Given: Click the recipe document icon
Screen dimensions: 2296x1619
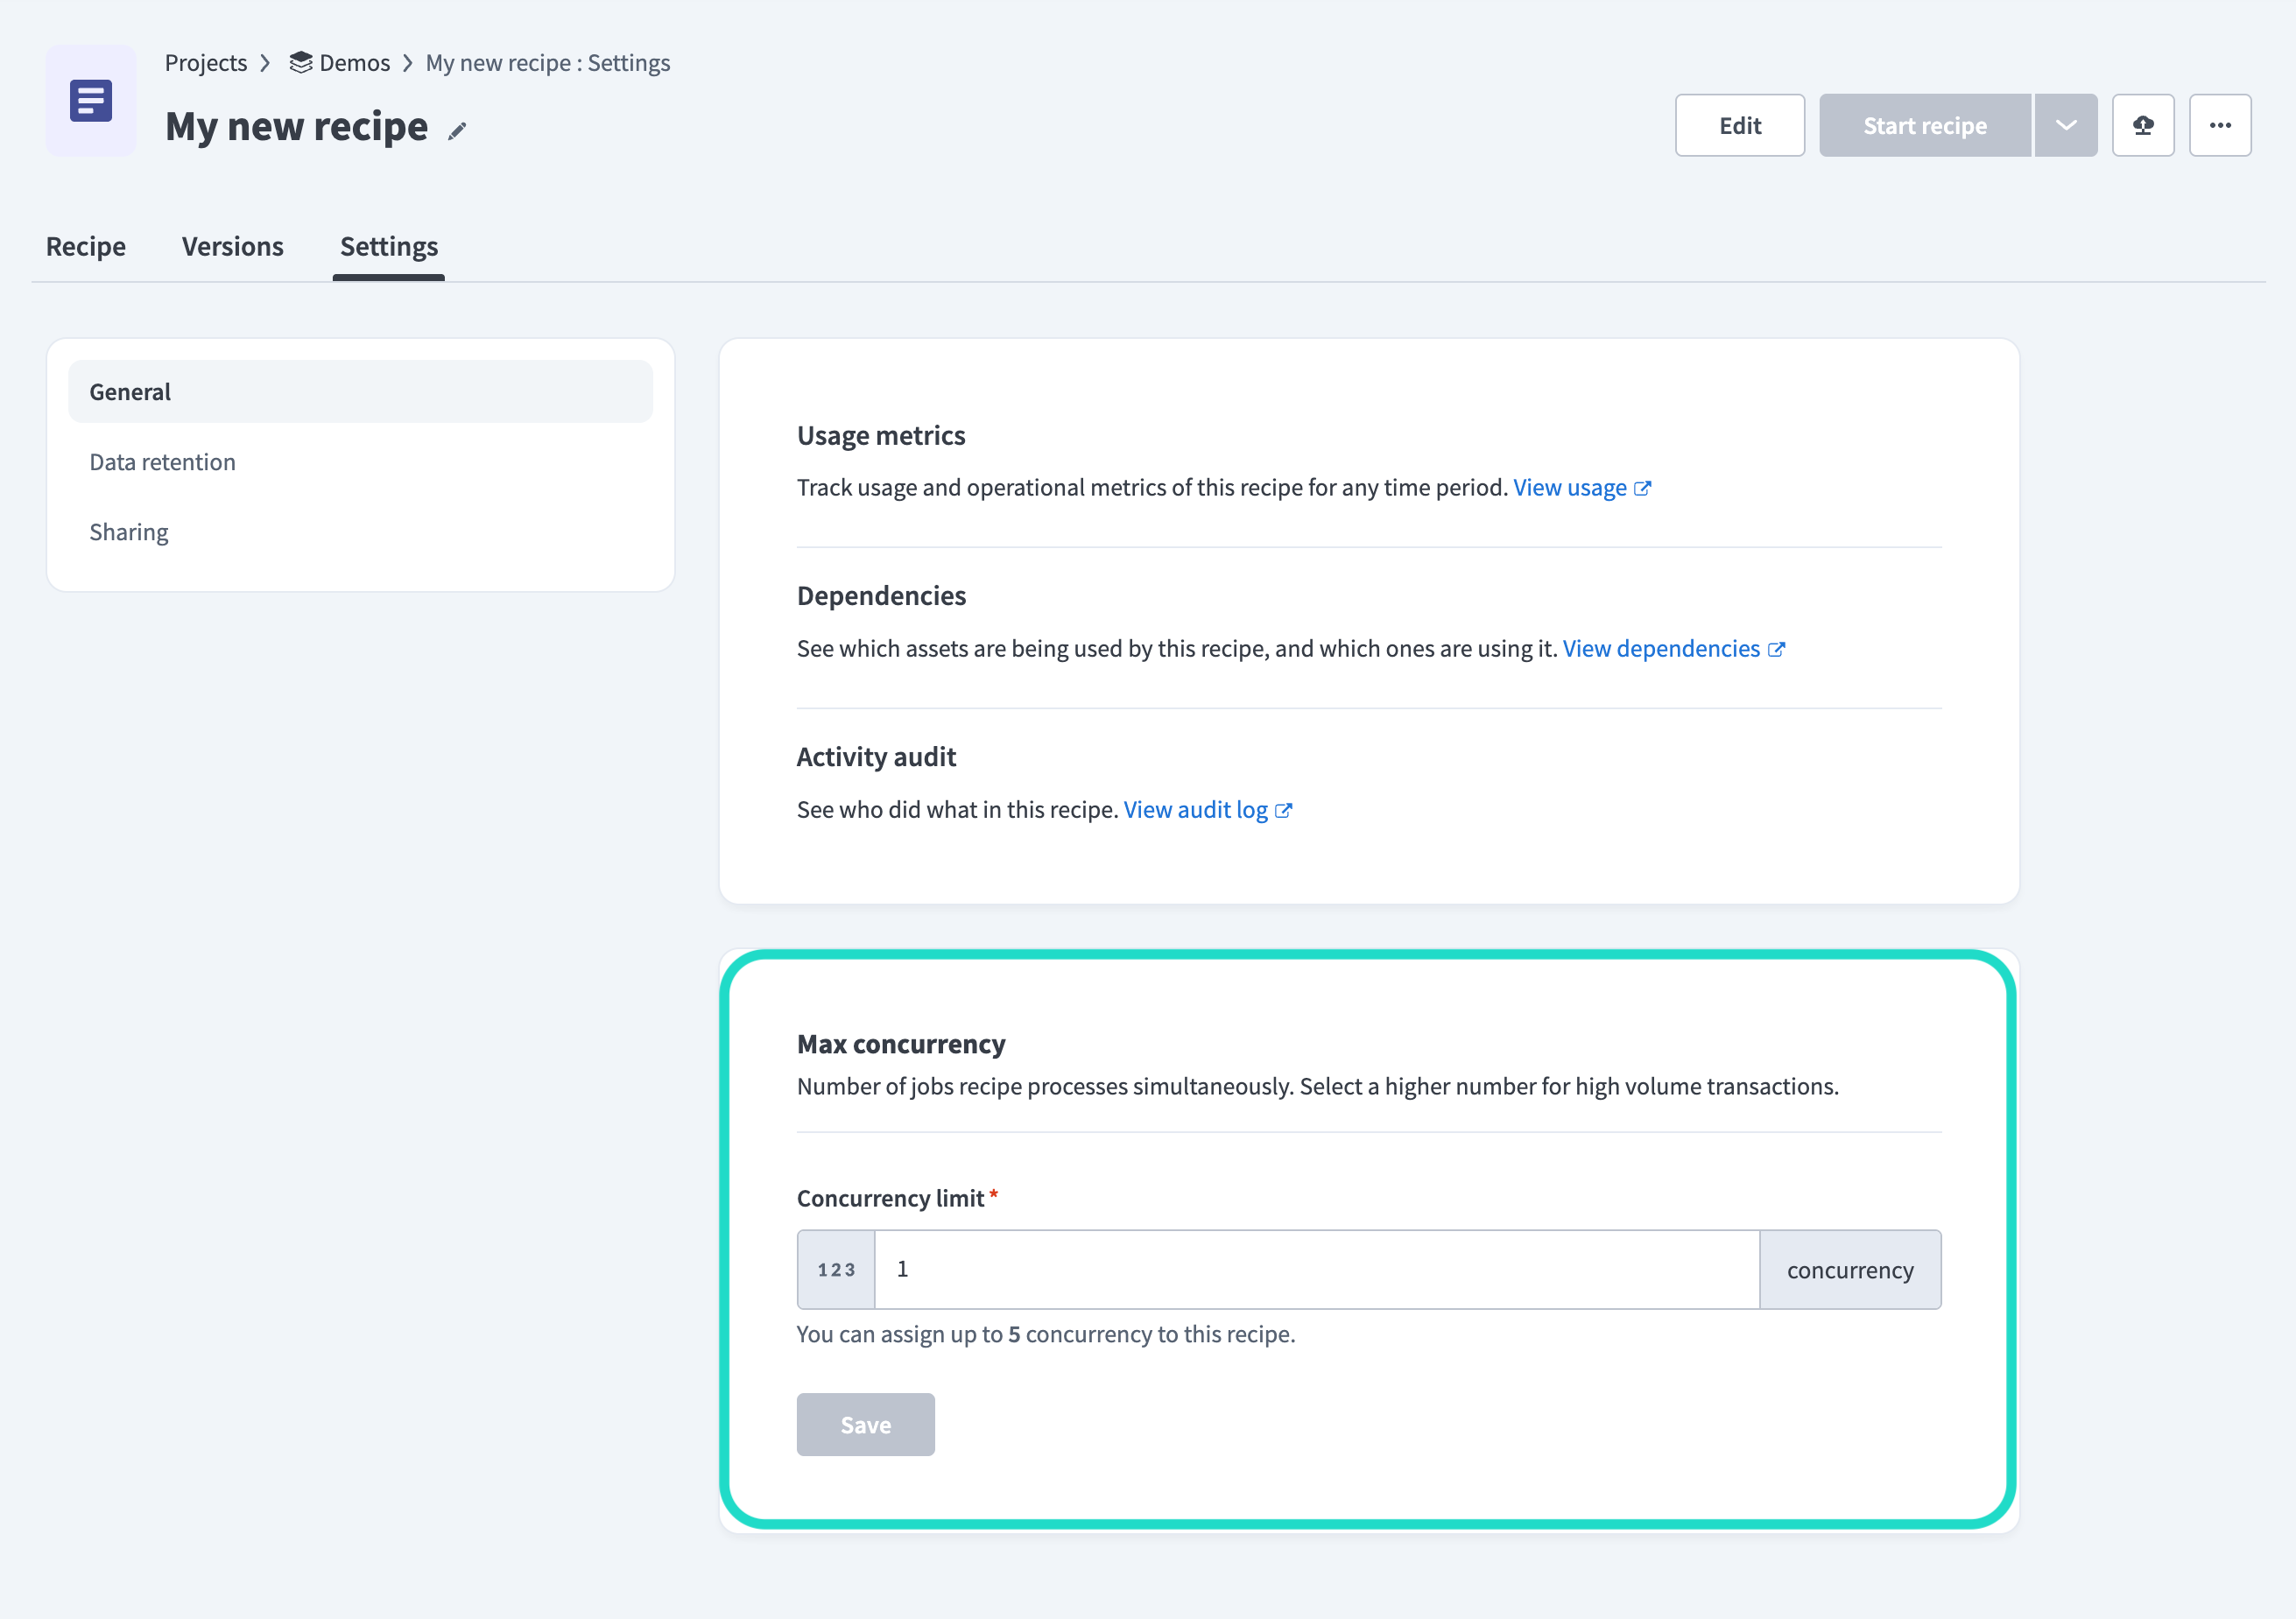Looking at the screenshot, I should click(x=91, y=100).
